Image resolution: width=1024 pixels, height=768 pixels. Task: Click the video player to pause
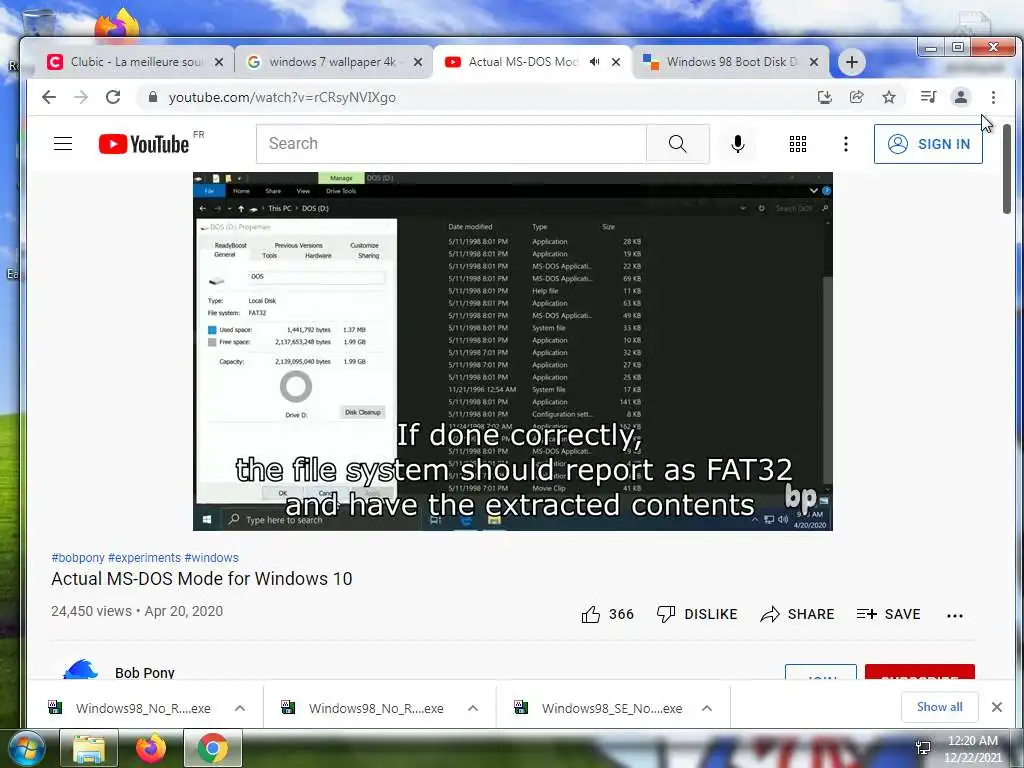(513, 351)
